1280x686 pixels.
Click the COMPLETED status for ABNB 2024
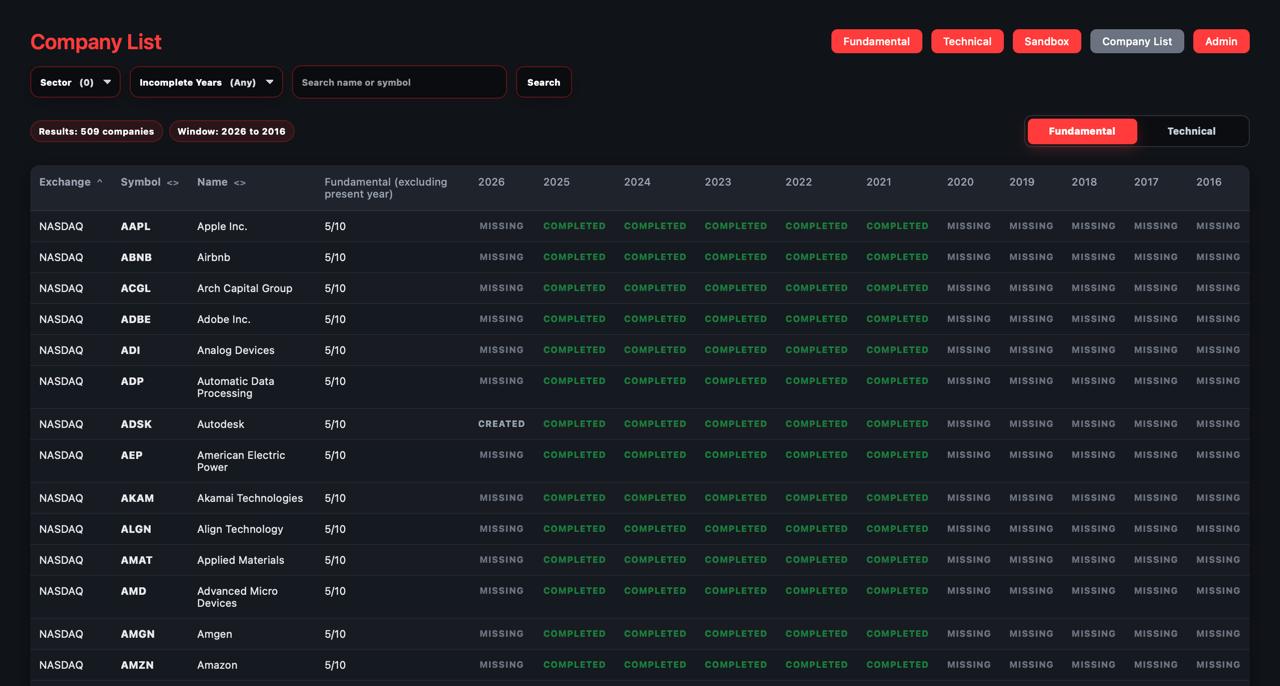[655, 257]
